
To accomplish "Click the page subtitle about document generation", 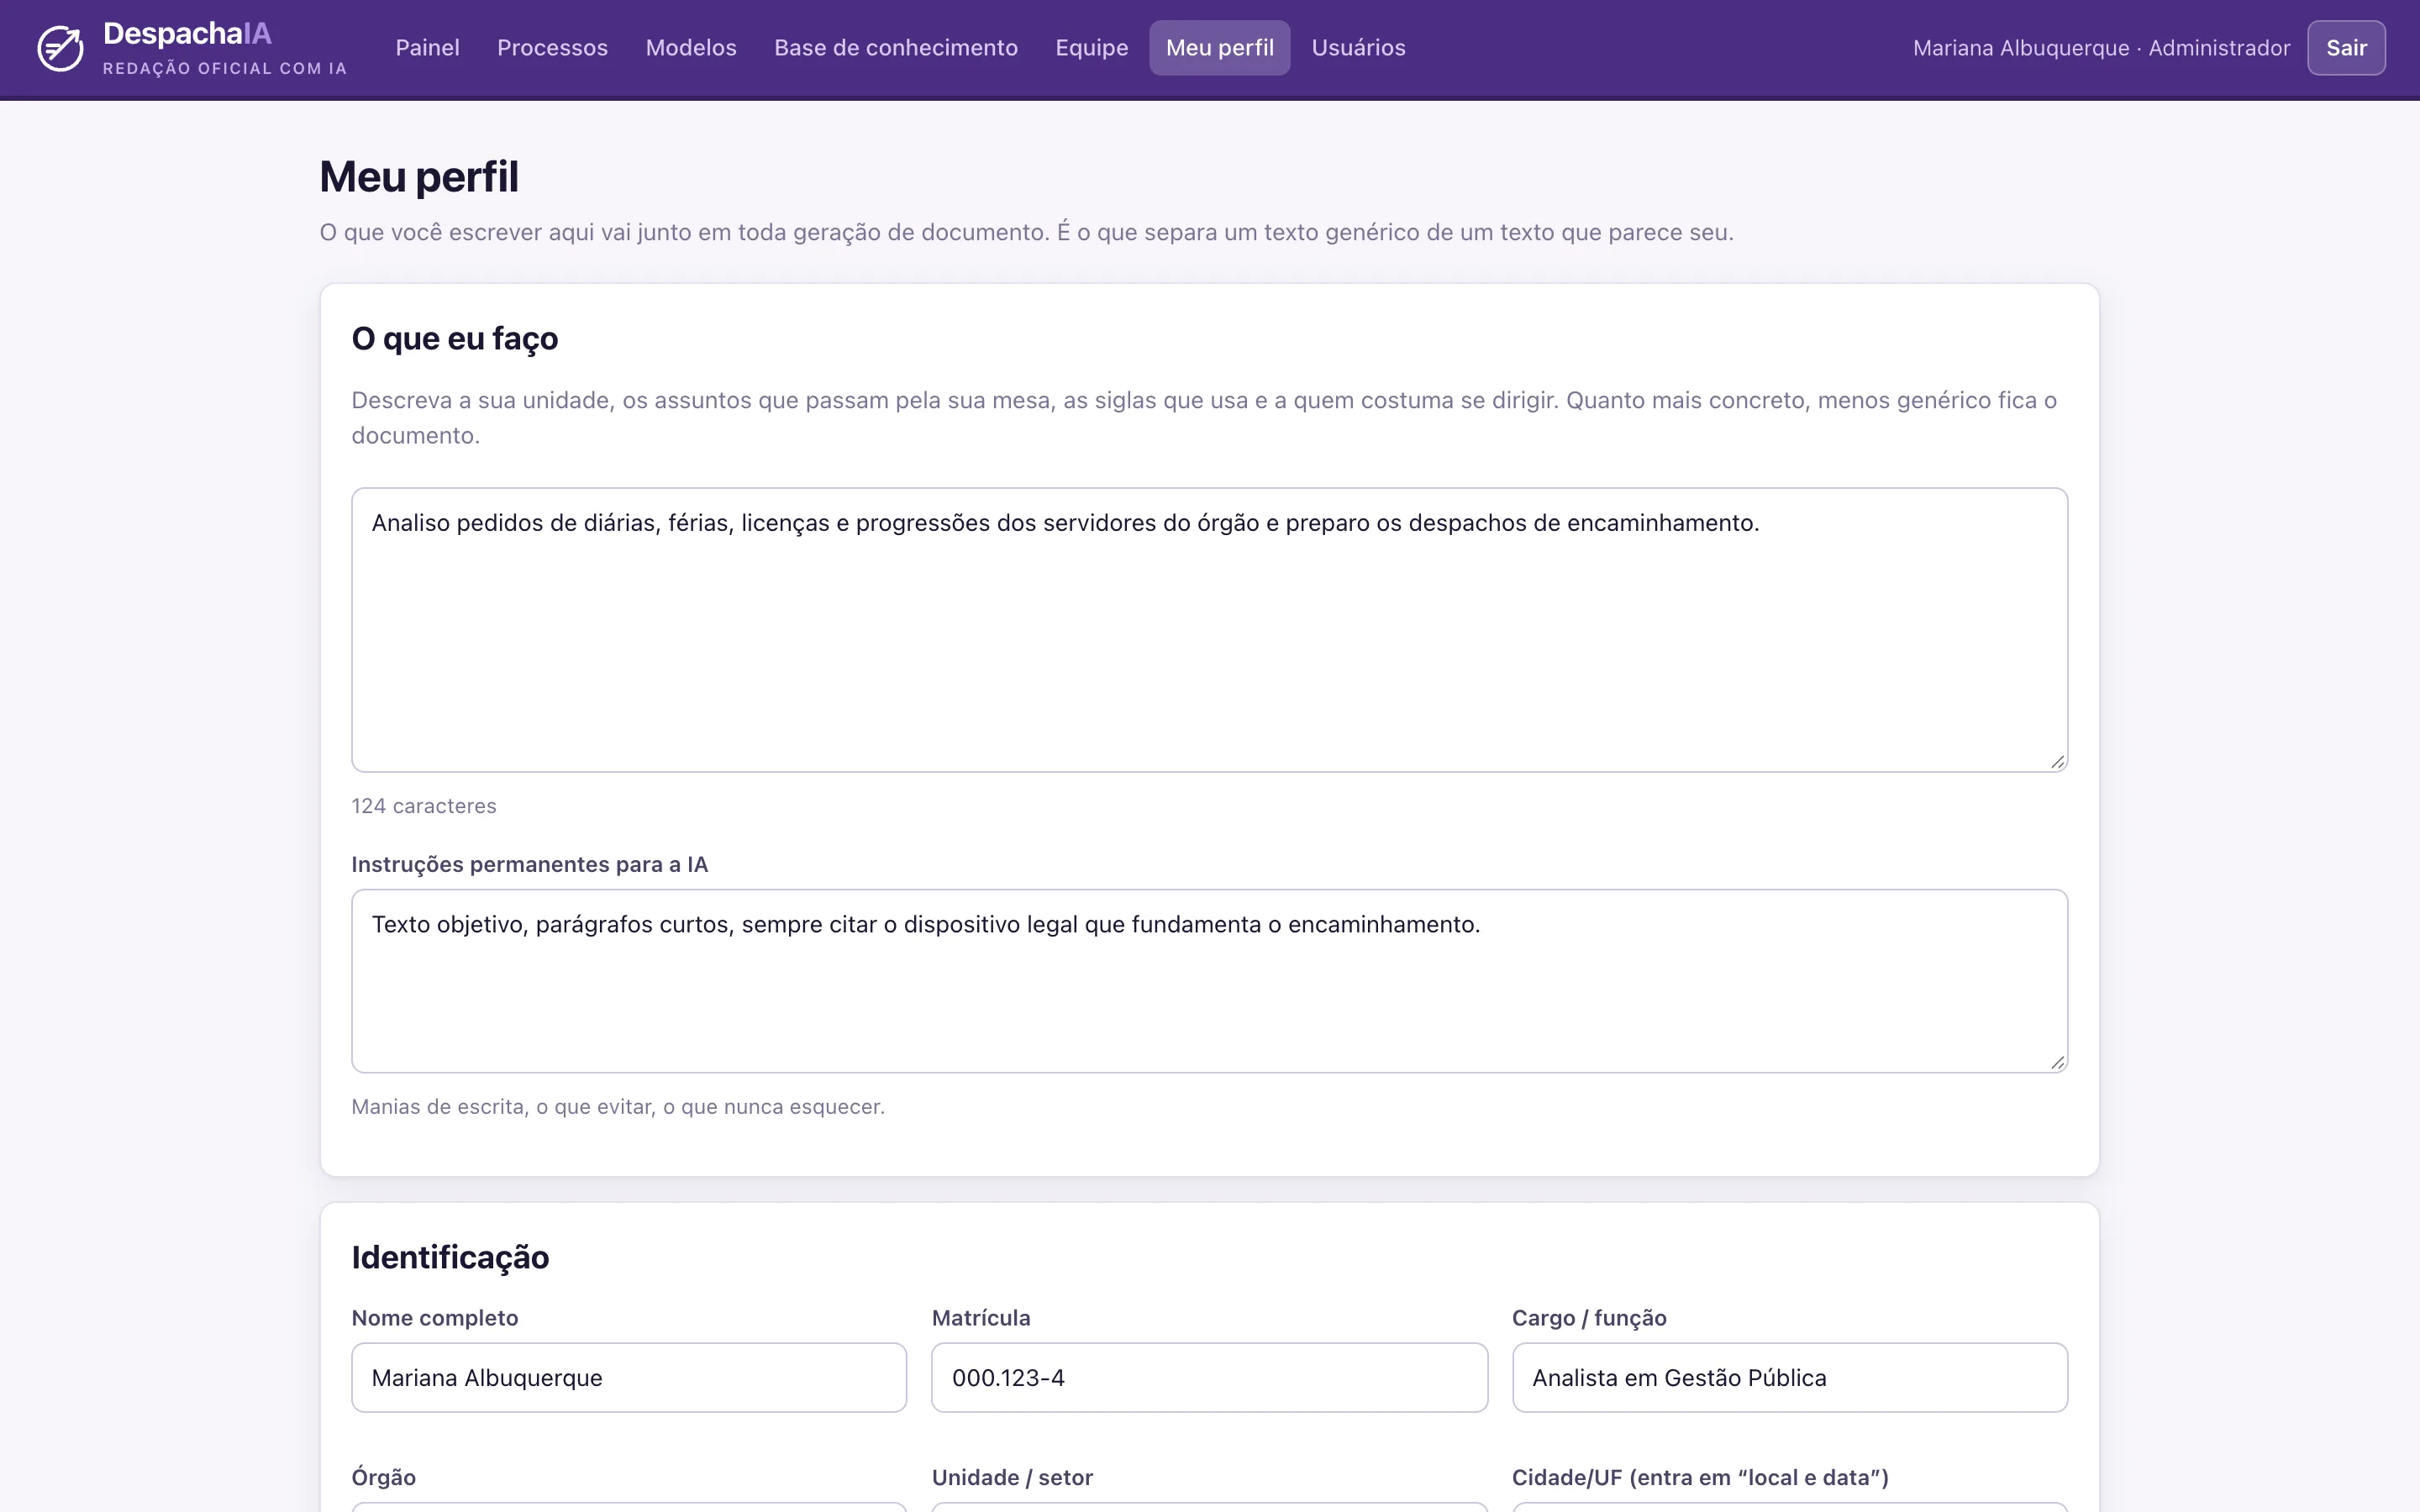I will [x=1026, y=232].
